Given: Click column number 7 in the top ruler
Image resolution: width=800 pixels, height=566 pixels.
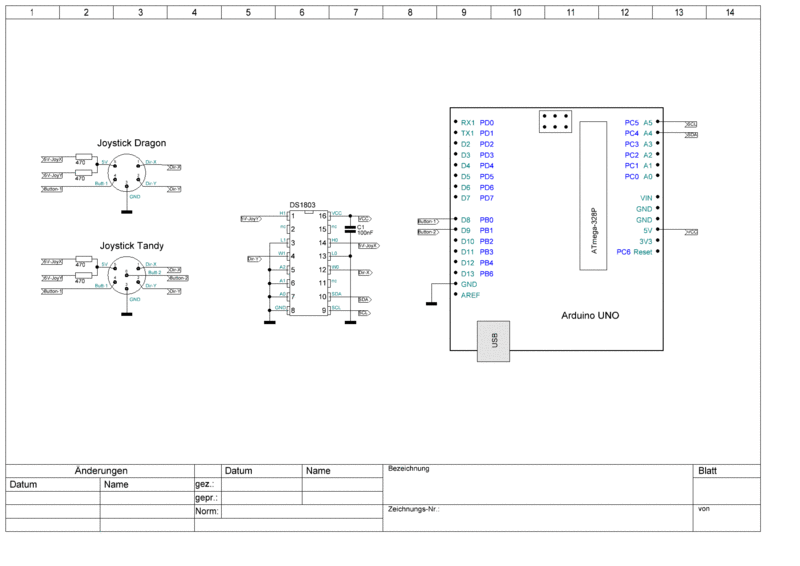Looking at the screenshot, I should pos(356,12).
